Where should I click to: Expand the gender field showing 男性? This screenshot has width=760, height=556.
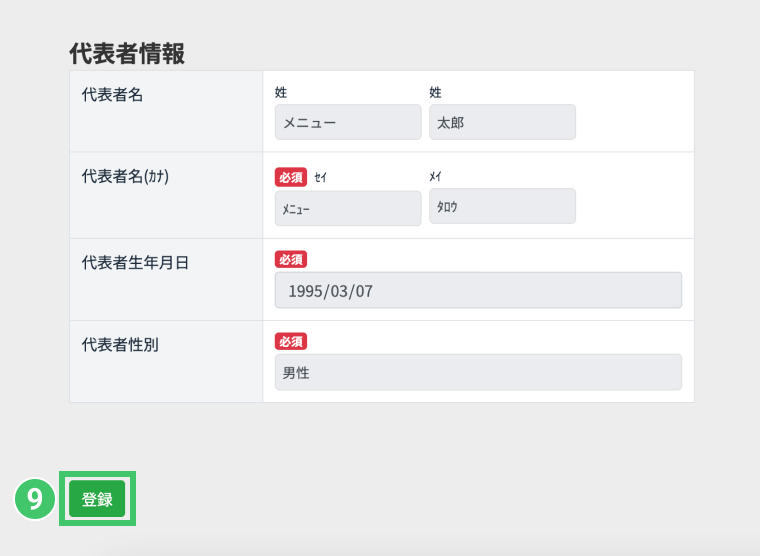pos(478,372)
